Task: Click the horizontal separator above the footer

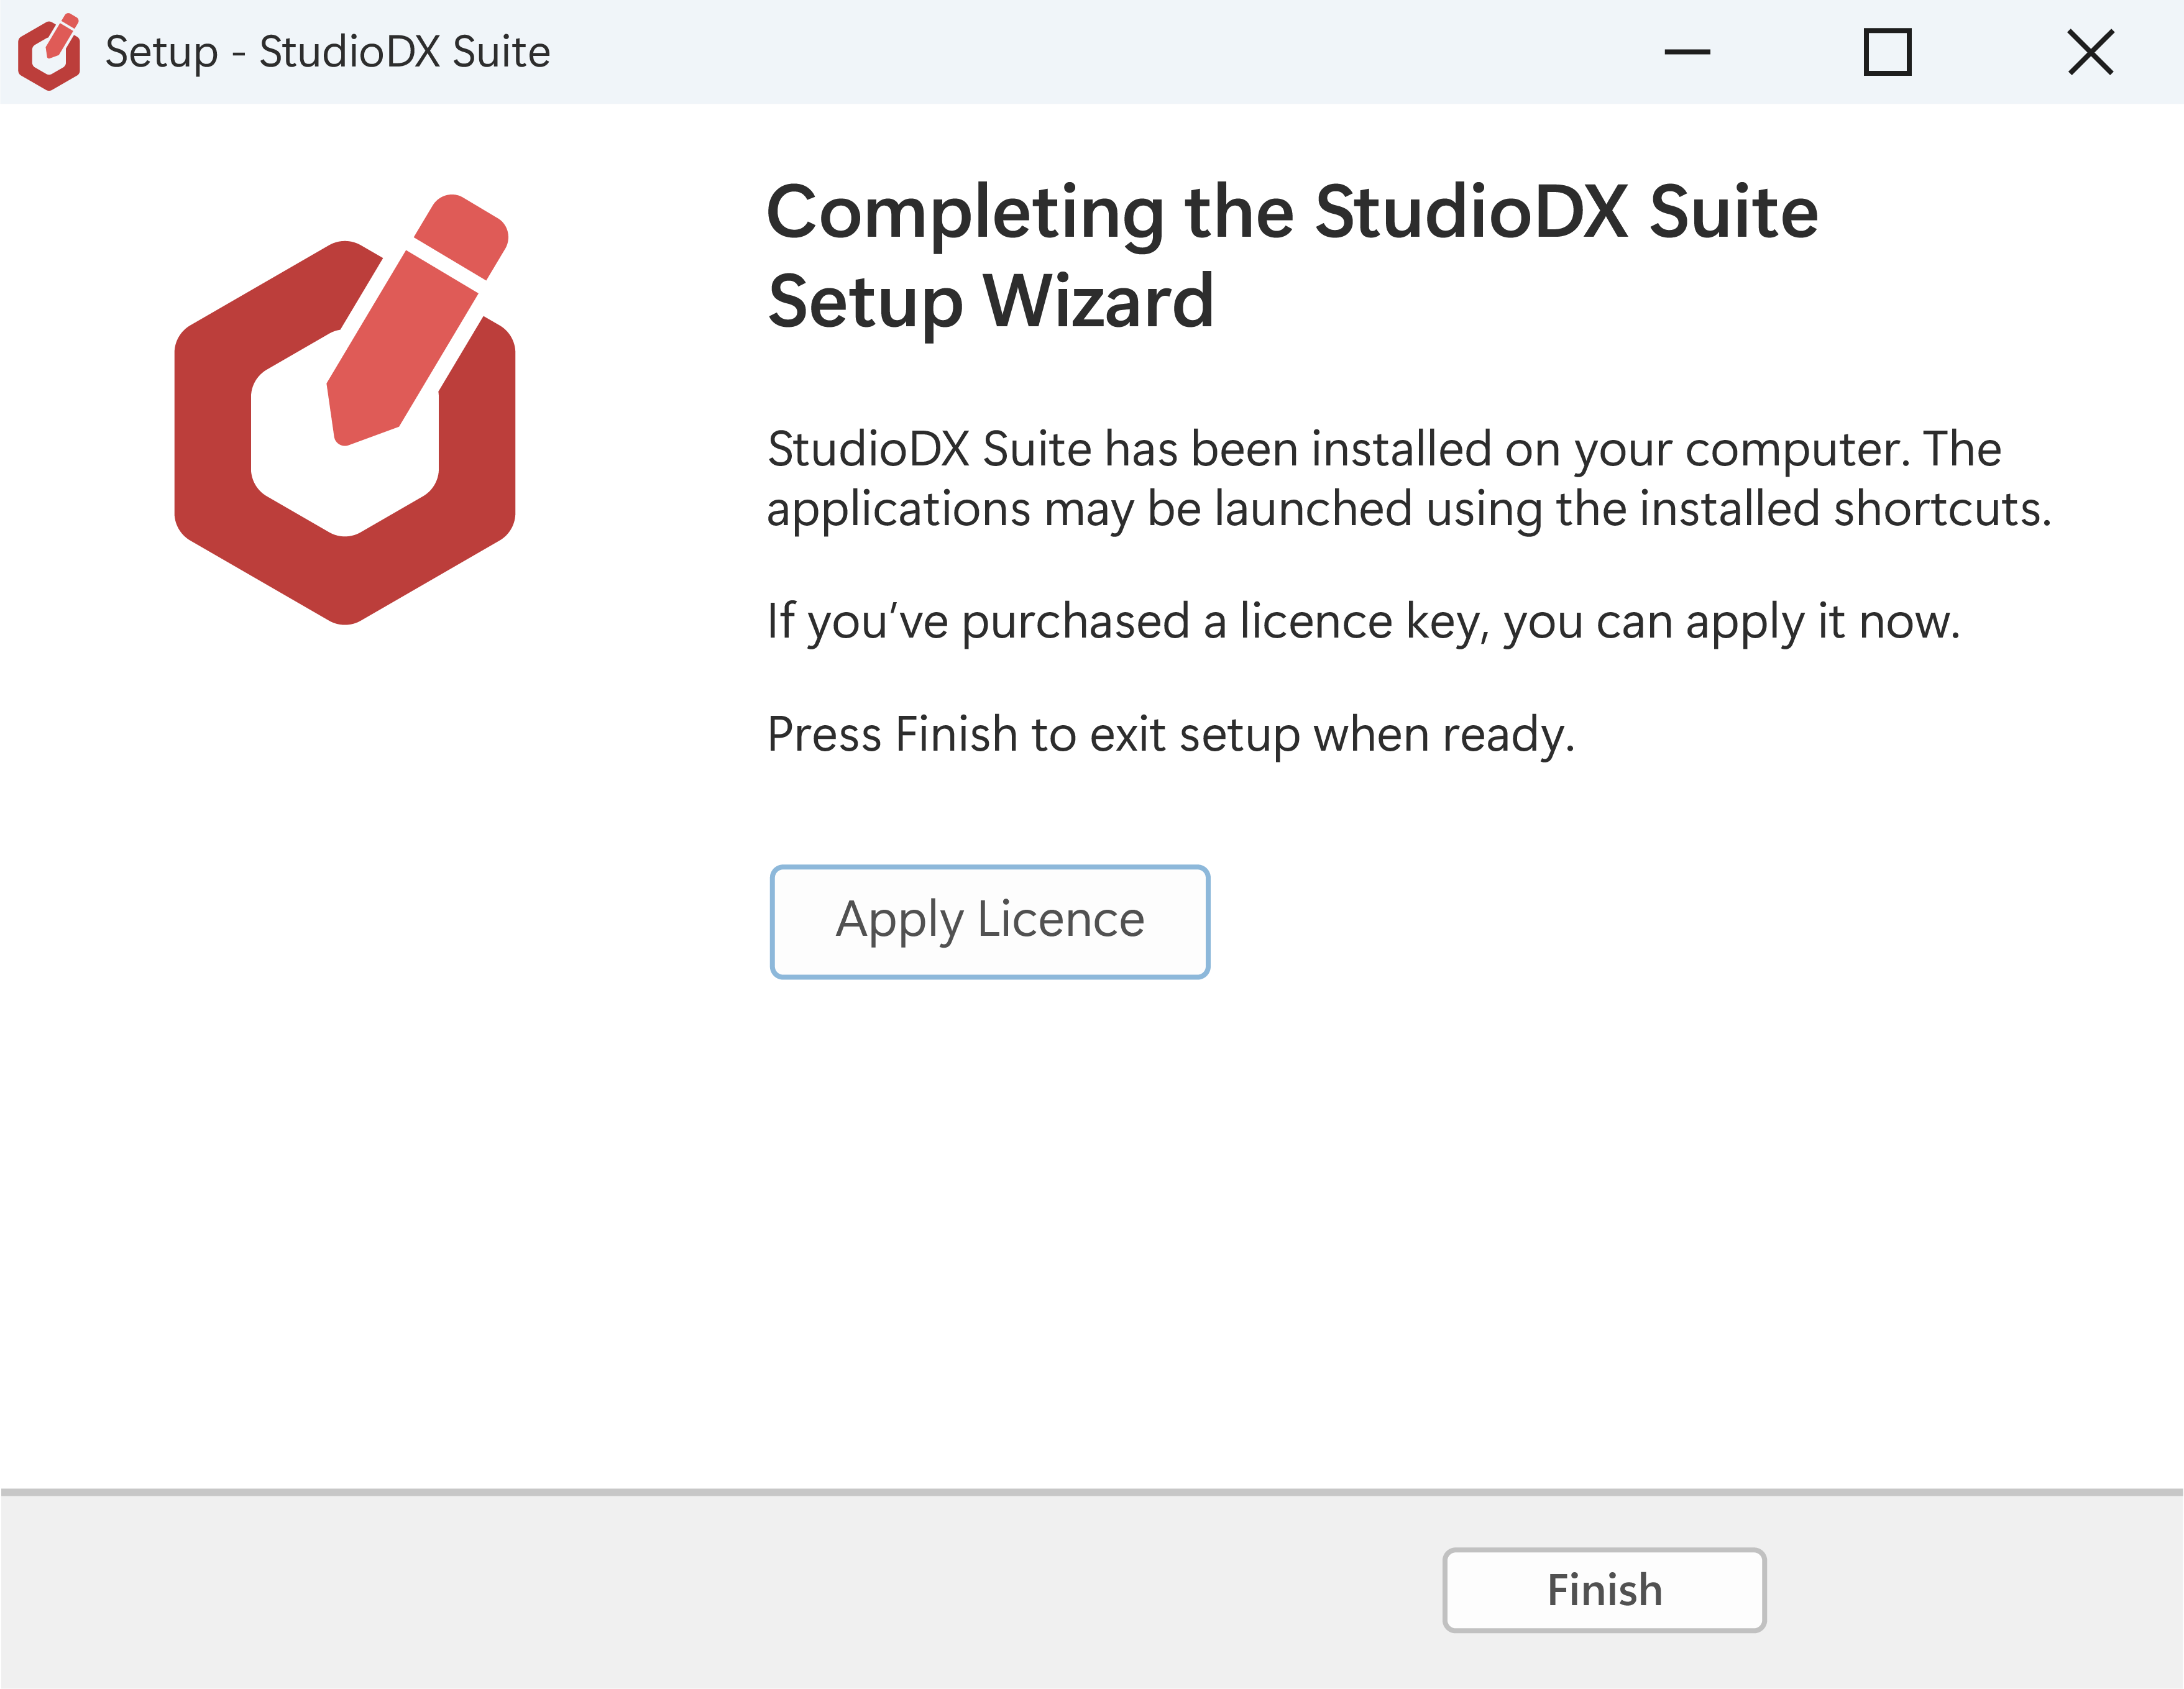Action: tap(1092, 1492)
